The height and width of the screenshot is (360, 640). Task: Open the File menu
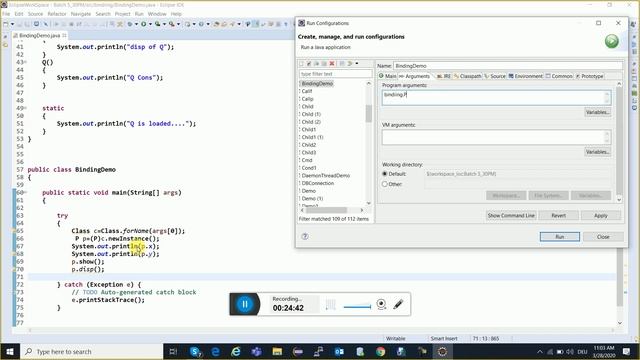pos(6,14)
